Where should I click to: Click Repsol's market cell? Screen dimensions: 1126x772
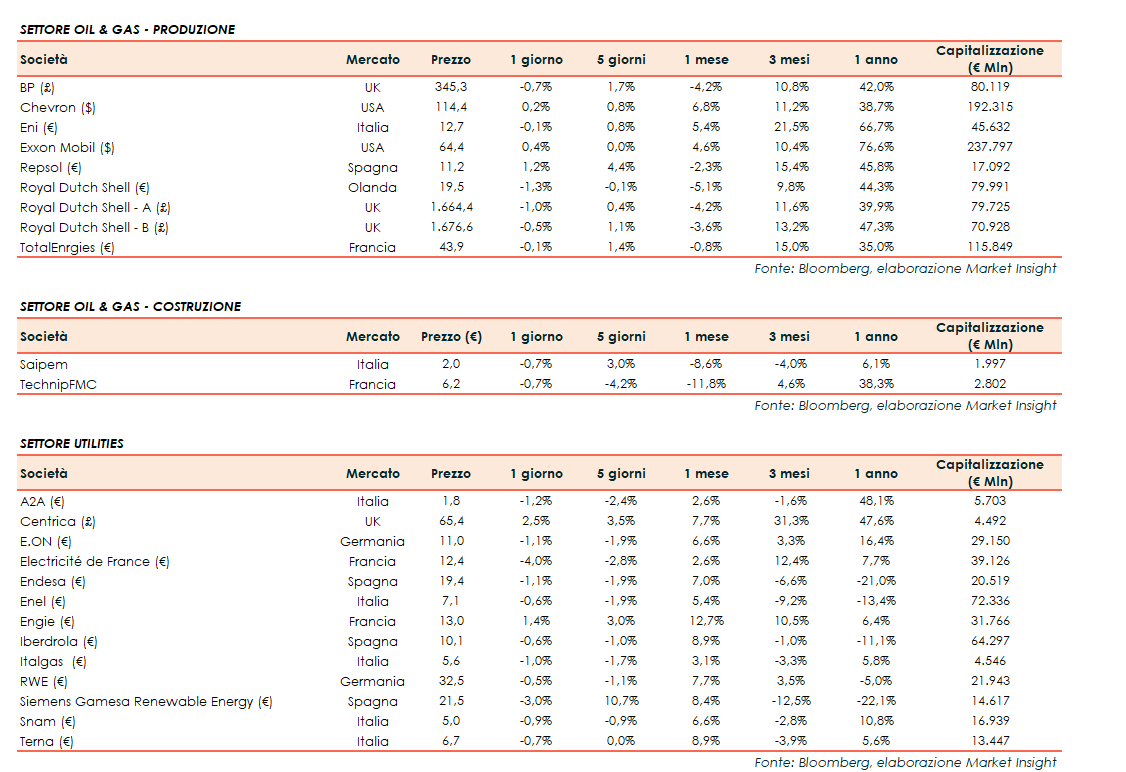[x=372, y=167]
